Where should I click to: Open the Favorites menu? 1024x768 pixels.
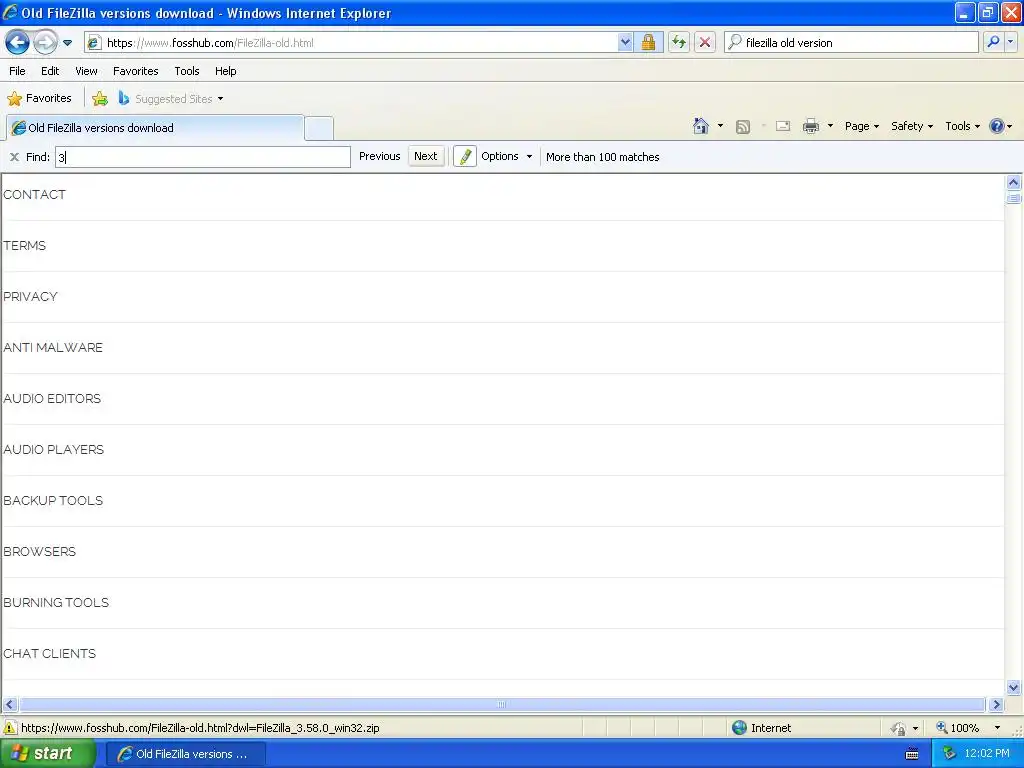[136, 71]
